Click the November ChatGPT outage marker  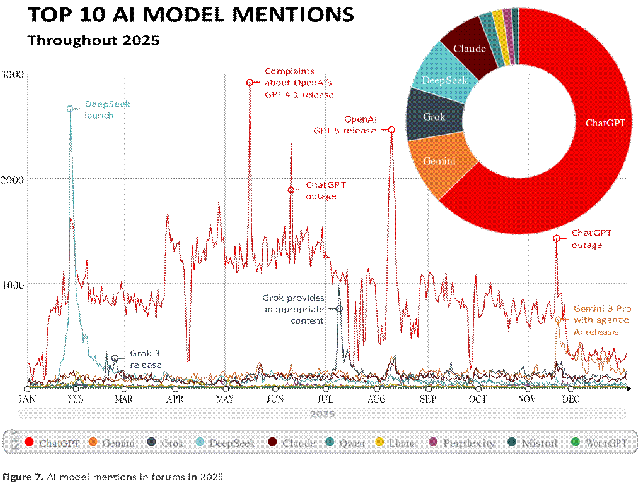(556, 238)
